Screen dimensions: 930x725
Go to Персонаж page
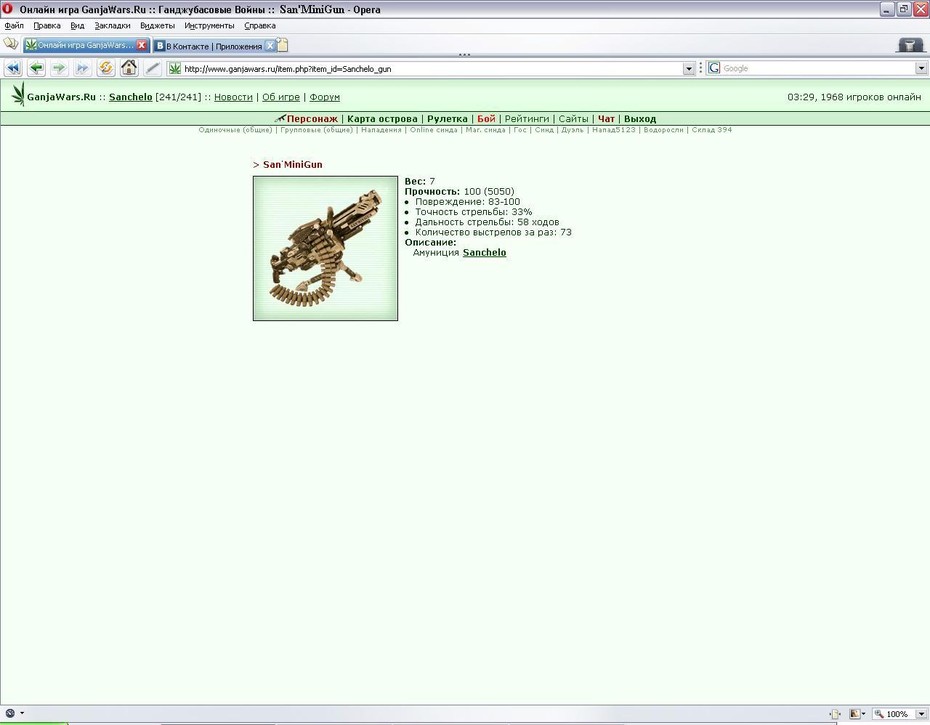(x=312, y=119)
